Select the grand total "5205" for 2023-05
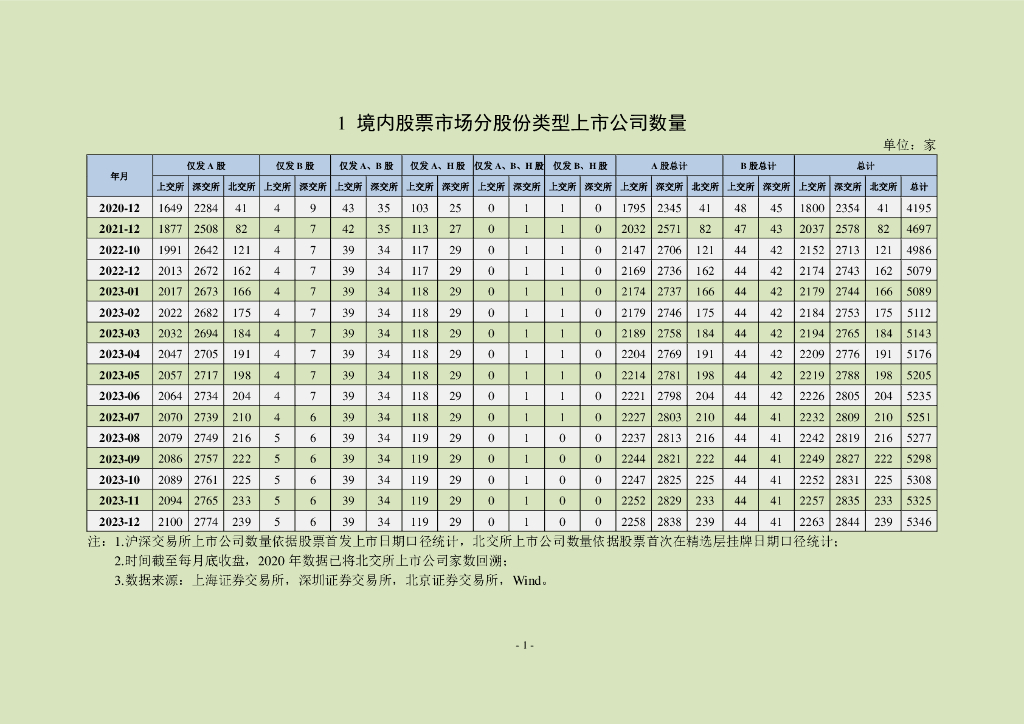This screenshot has height=724, width=1024. coord(919,375)
